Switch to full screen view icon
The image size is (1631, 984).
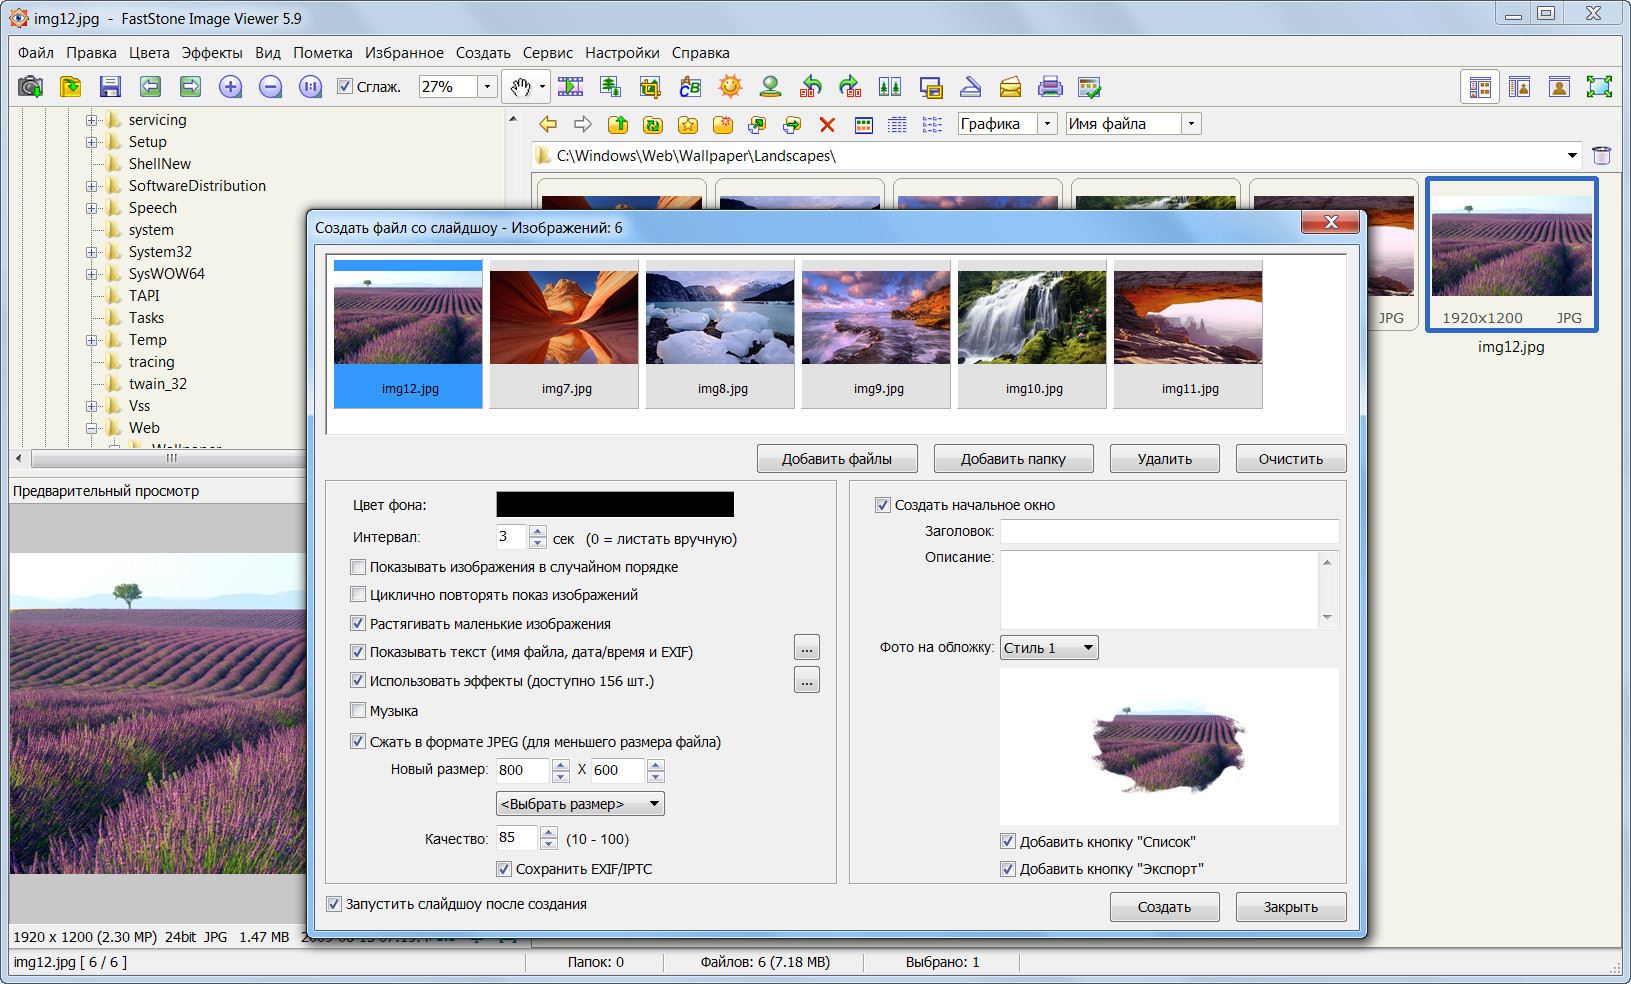[1599, 87]
